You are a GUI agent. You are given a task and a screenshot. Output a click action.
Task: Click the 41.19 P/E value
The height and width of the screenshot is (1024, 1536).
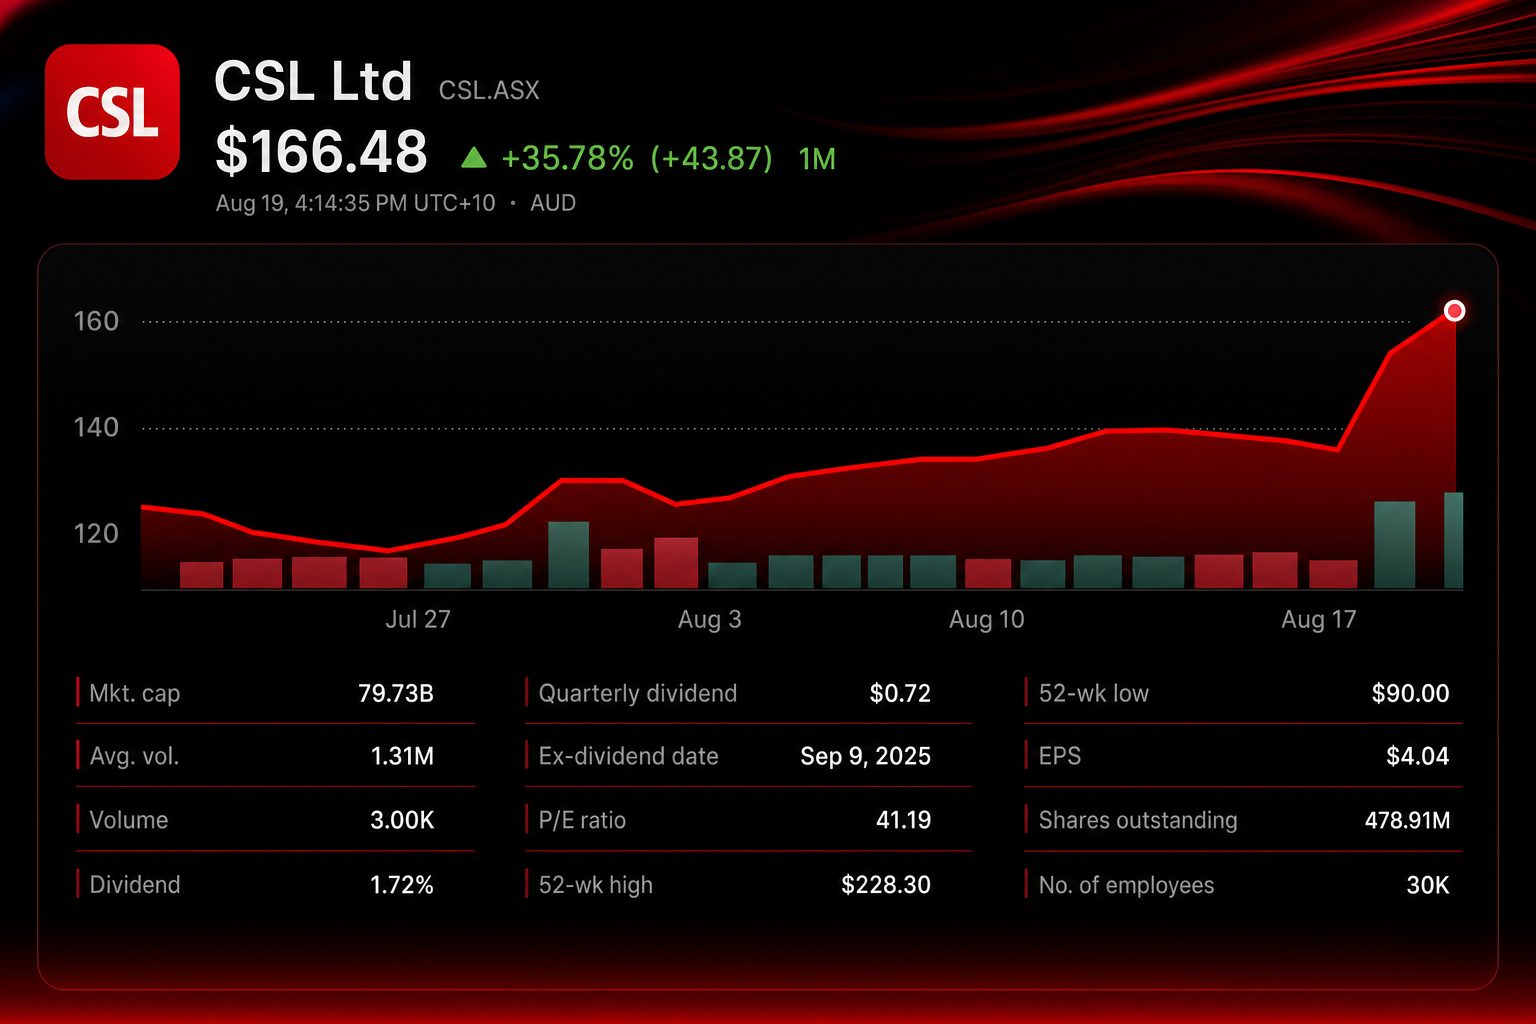click(x=904, y=820)
